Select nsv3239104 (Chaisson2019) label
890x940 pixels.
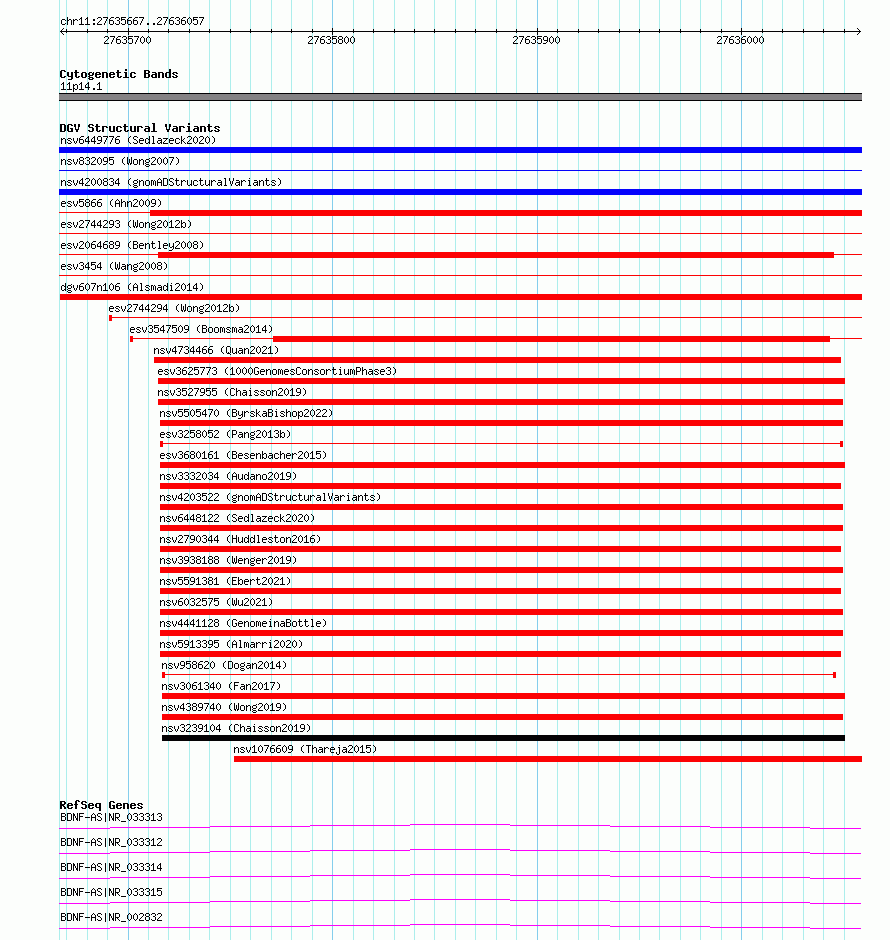point(236,728)
